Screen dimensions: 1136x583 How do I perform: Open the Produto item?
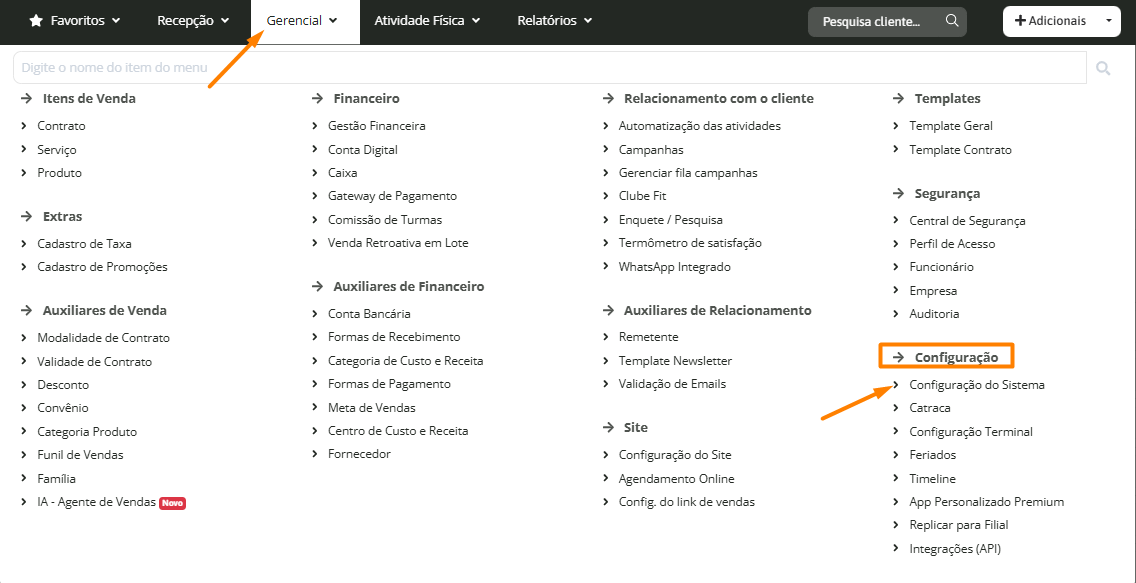59,173
